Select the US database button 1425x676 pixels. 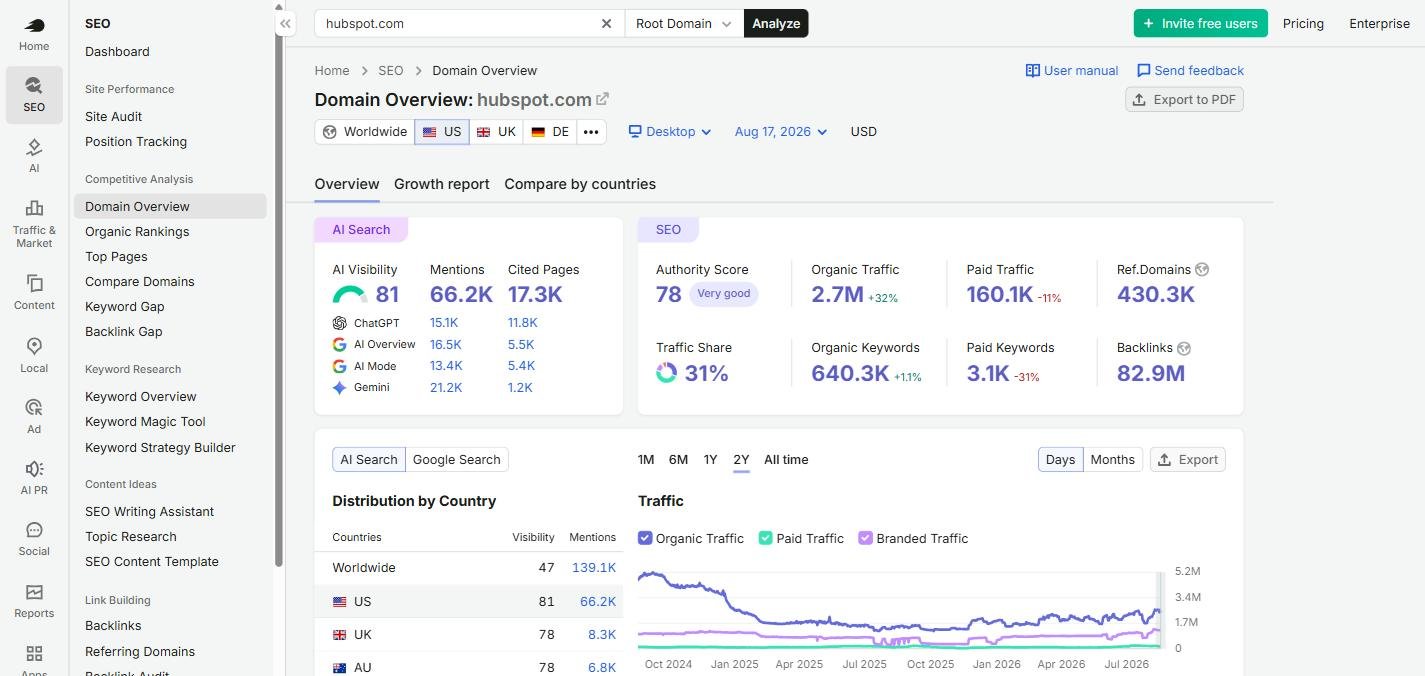click(442, 132)
